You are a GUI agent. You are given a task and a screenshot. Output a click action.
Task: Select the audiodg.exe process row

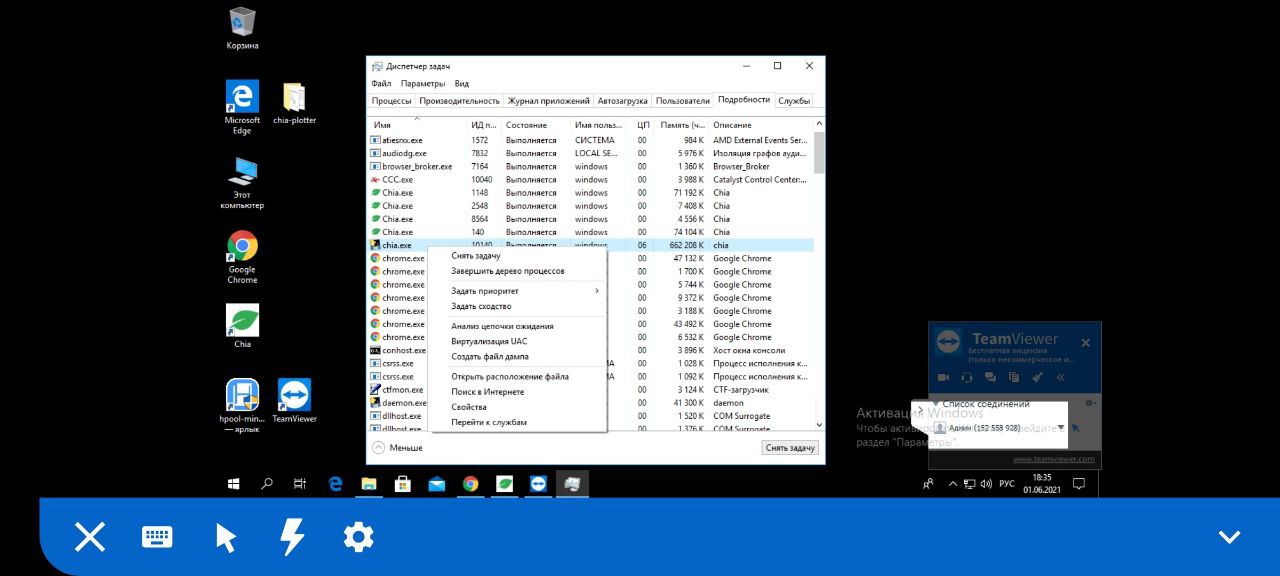pyautogui.click(x=591, y=154)
